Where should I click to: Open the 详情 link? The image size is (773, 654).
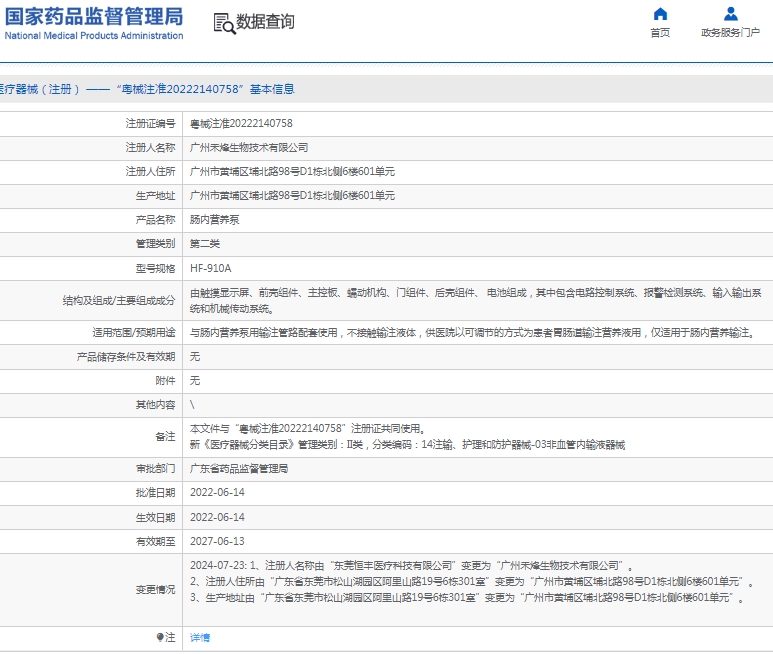click(x=200, y=637)
